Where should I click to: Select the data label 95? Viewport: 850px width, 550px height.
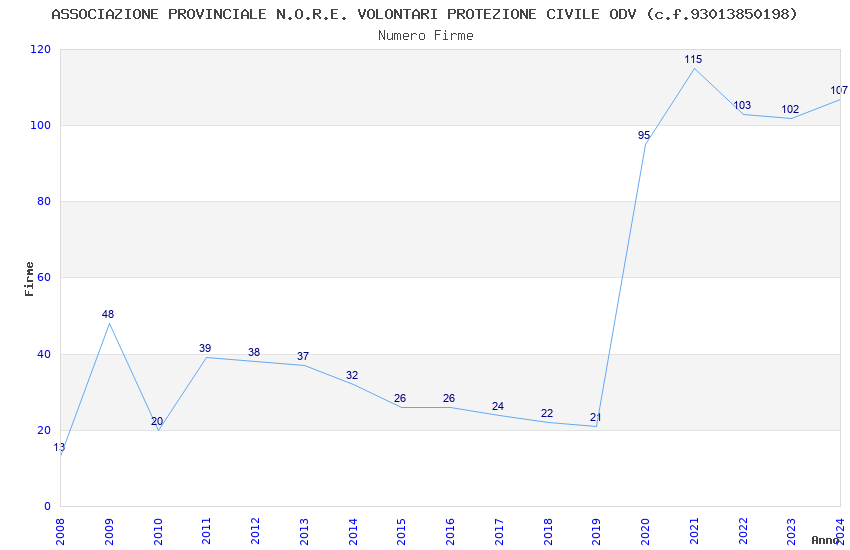644,135
